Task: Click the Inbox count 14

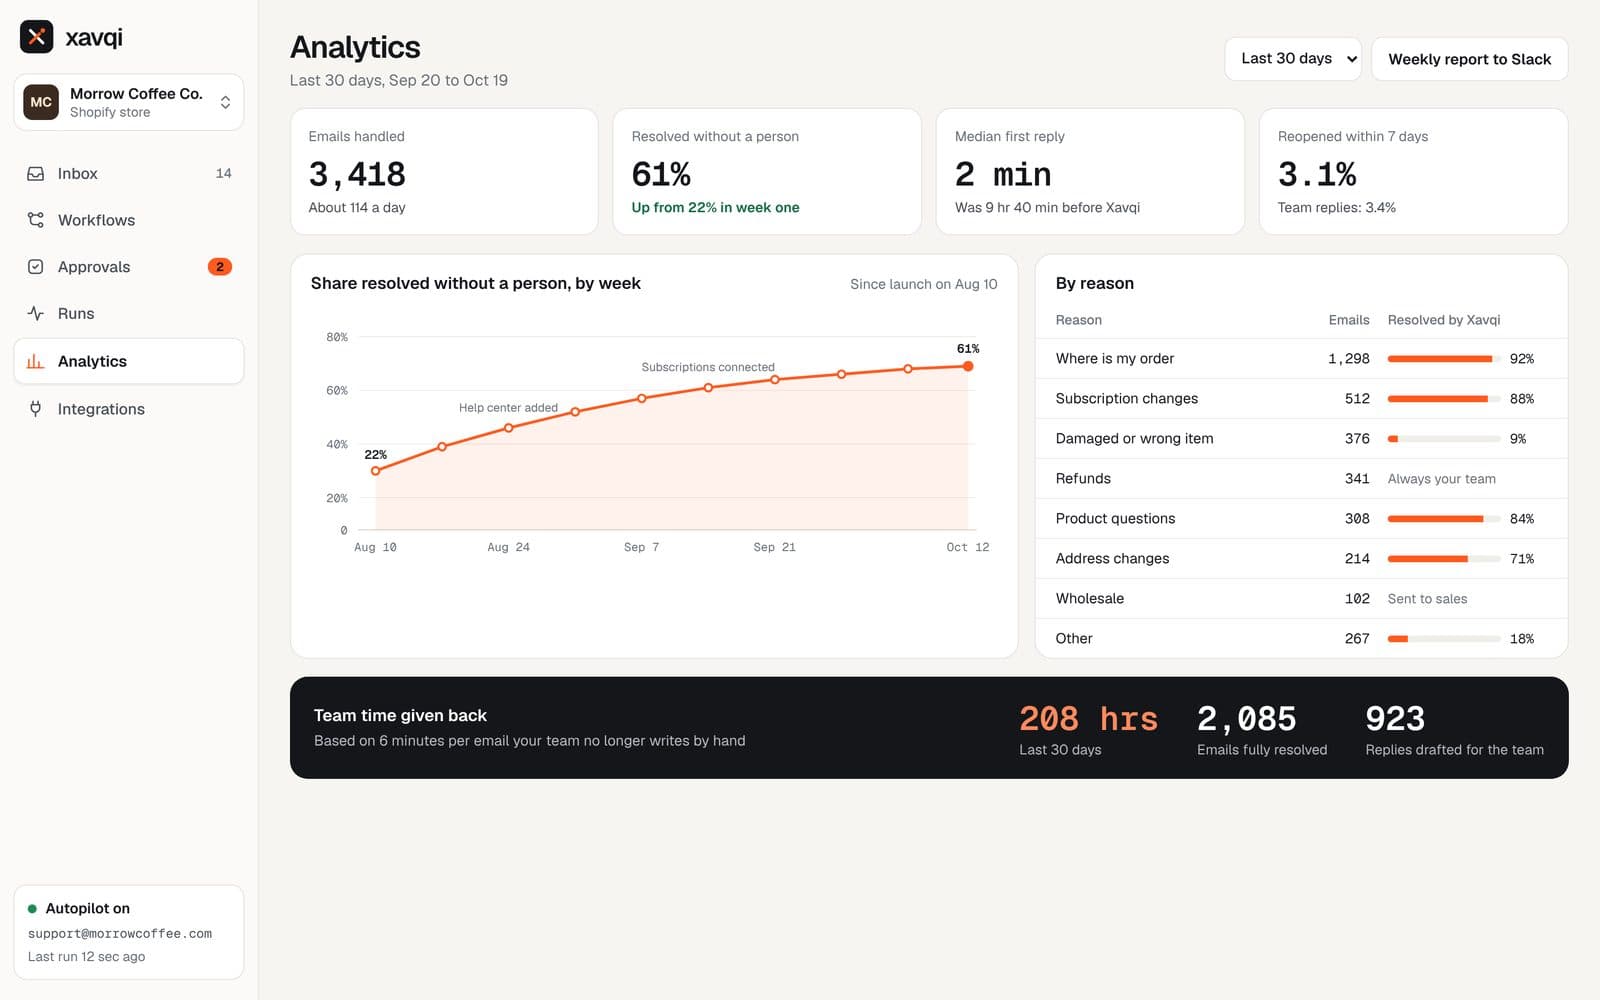Action: (x=224, y=174)
